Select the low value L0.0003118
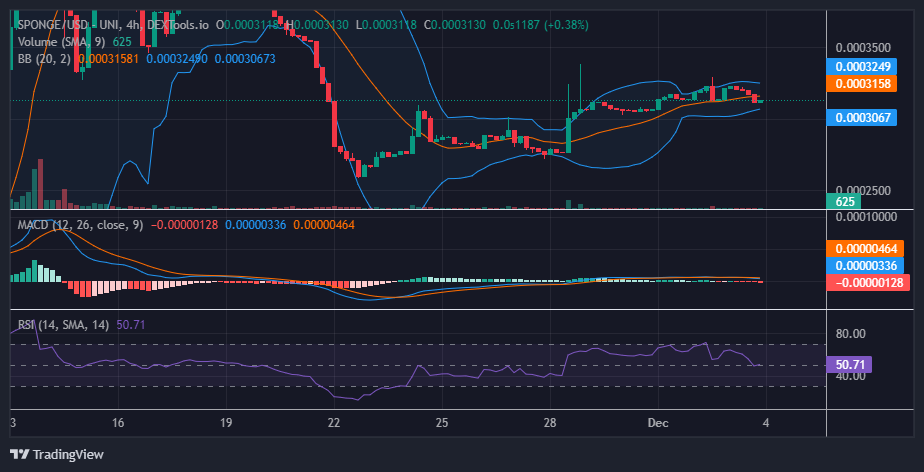 click(x=386, y=25)
